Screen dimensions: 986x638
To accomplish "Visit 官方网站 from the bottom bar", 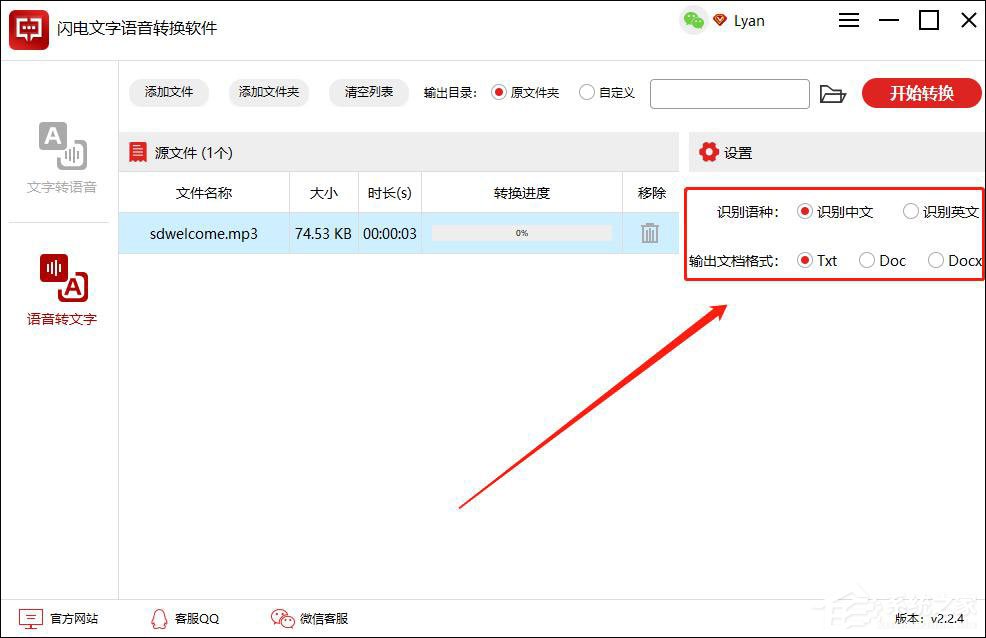I will click(x=62, y=618).
